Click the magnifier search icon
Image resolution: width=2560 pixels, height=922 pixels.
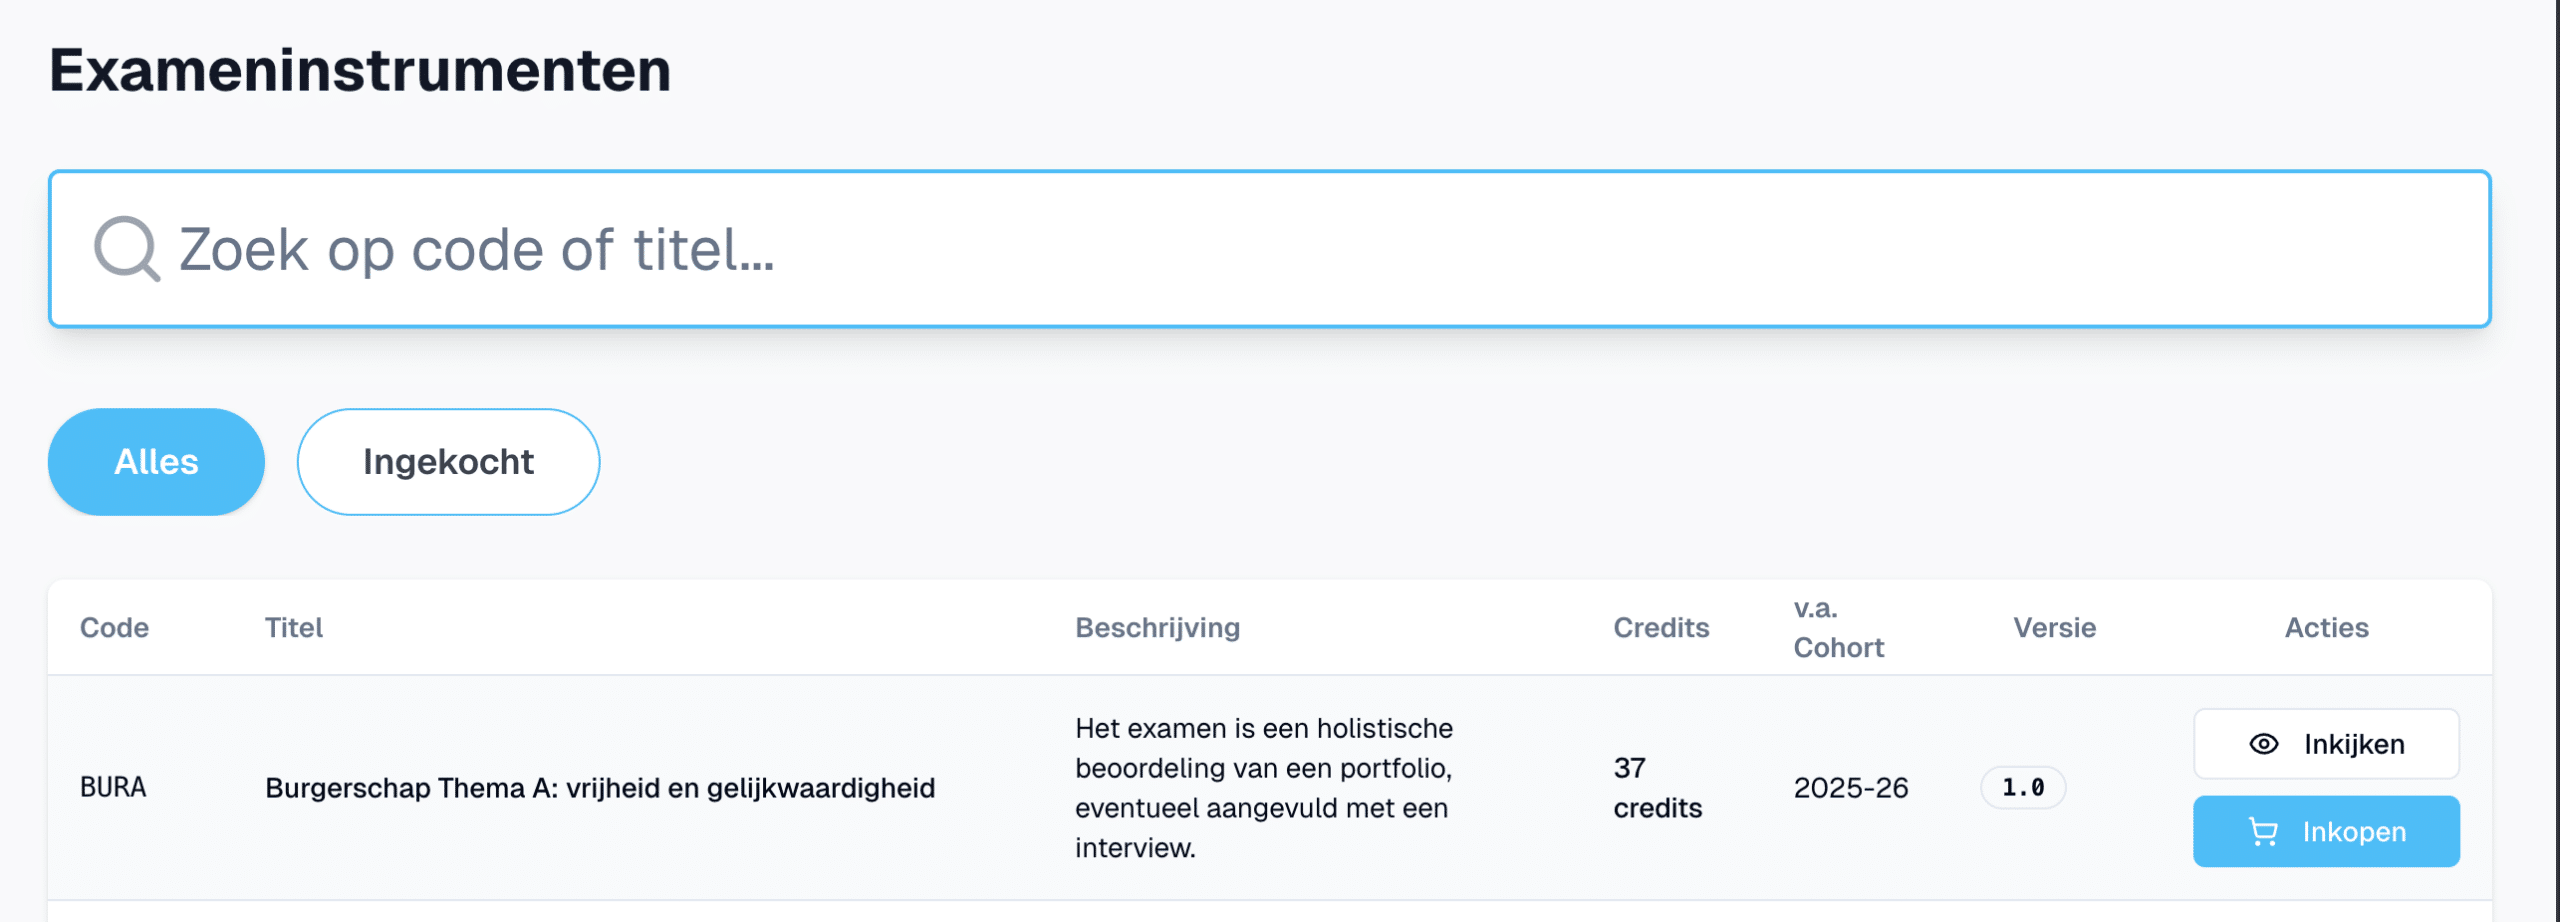tap(127, 249)
